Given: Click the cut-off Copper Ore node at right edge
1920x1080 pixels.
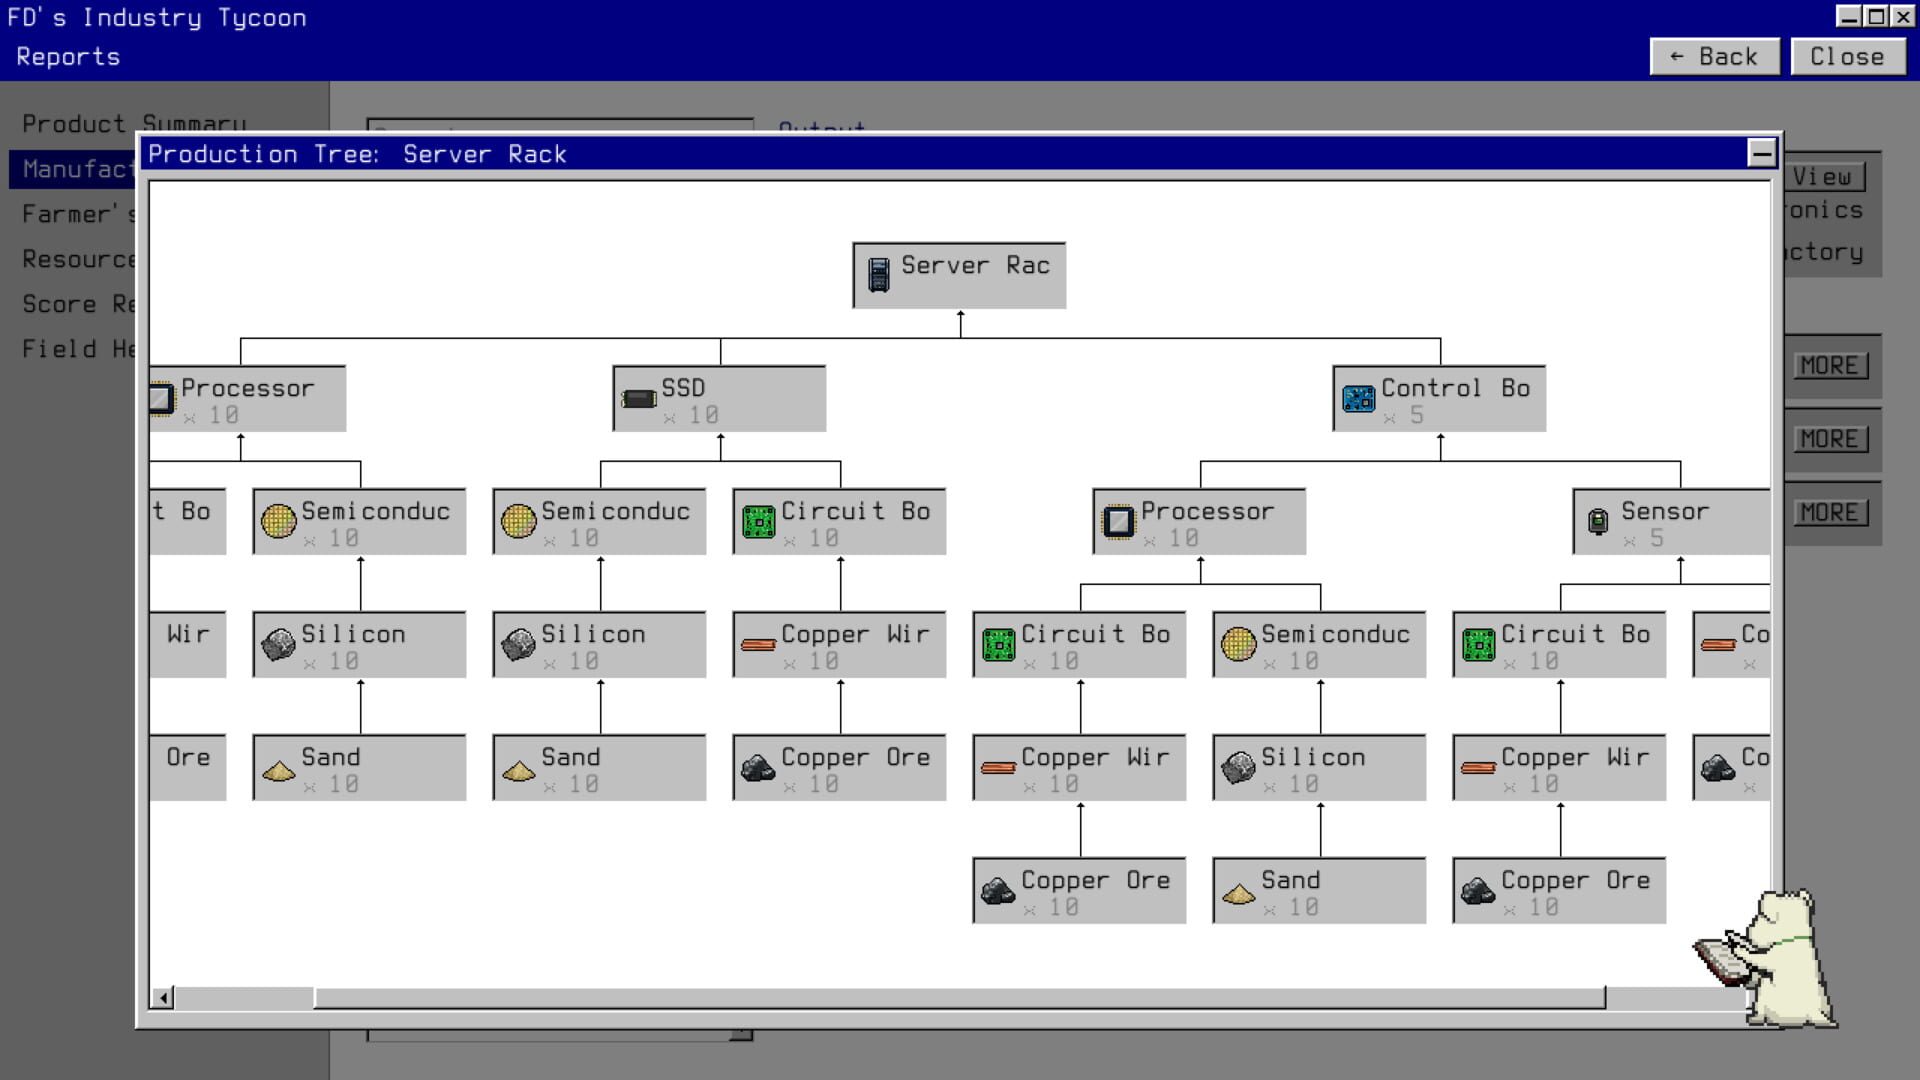Looking at the screenshot, I should coord(1731,767).
